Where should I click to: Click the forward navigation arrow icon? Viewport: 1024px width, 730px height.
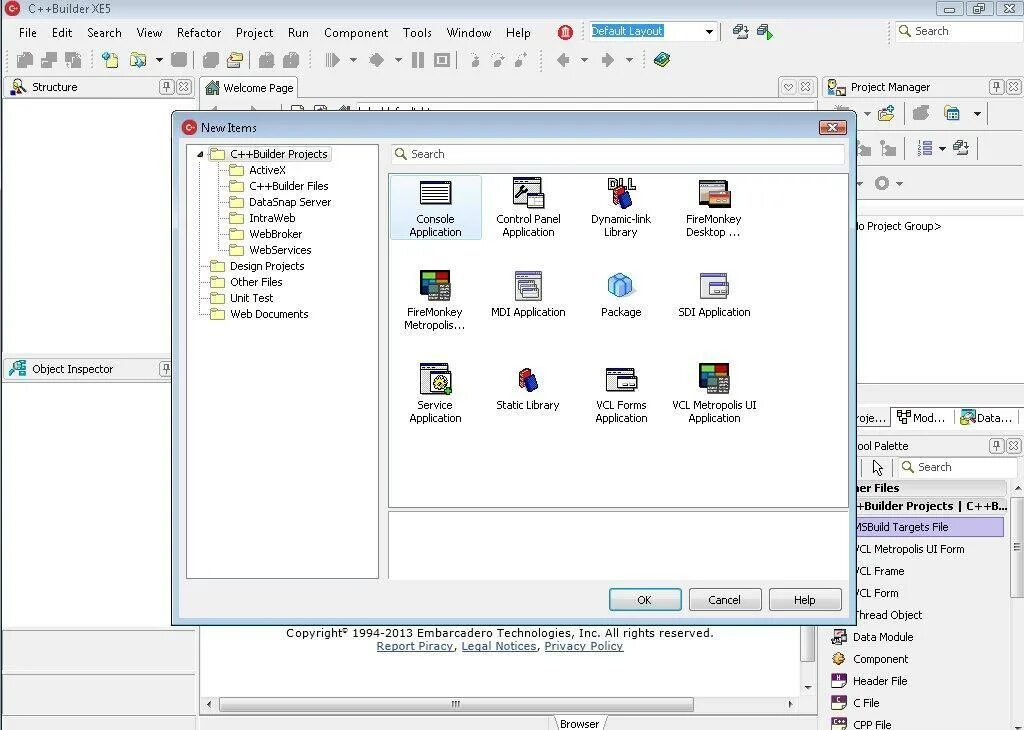point(608,60)
